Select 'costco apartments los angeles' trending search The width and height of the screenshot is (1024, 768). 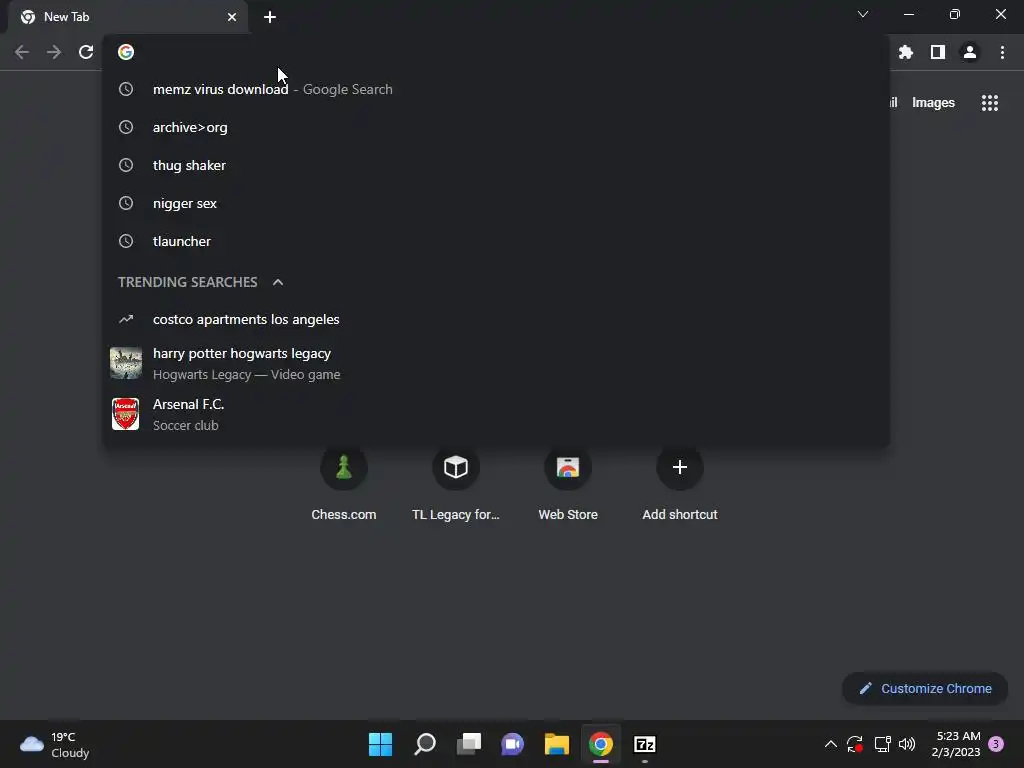point(496,319)
